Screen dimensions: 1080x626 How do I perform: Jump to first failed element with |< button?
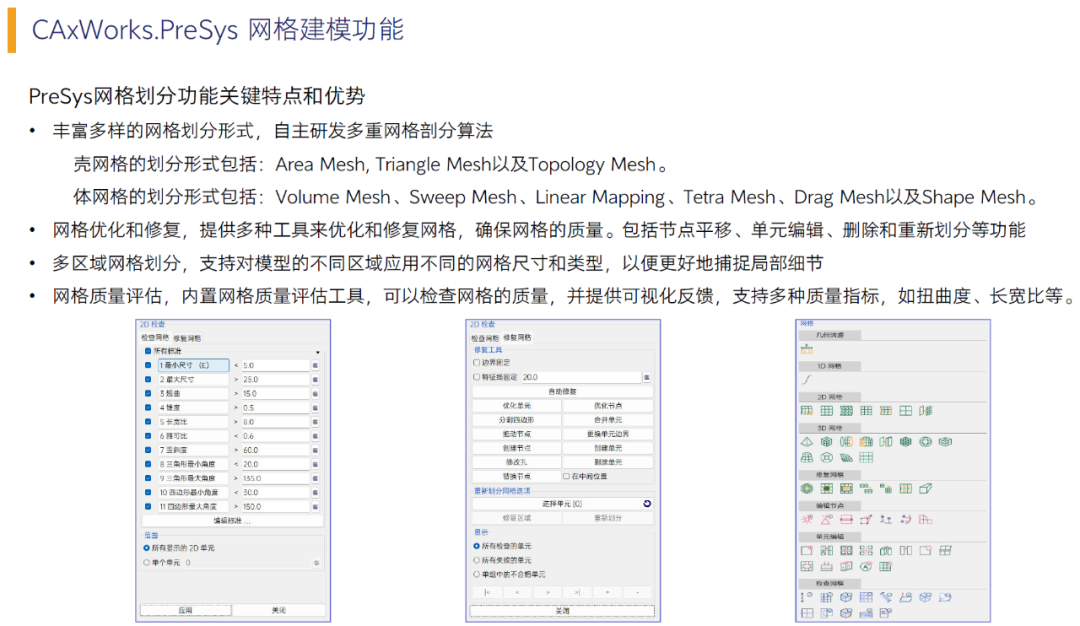pyautogui.click(x=487, y=592)
